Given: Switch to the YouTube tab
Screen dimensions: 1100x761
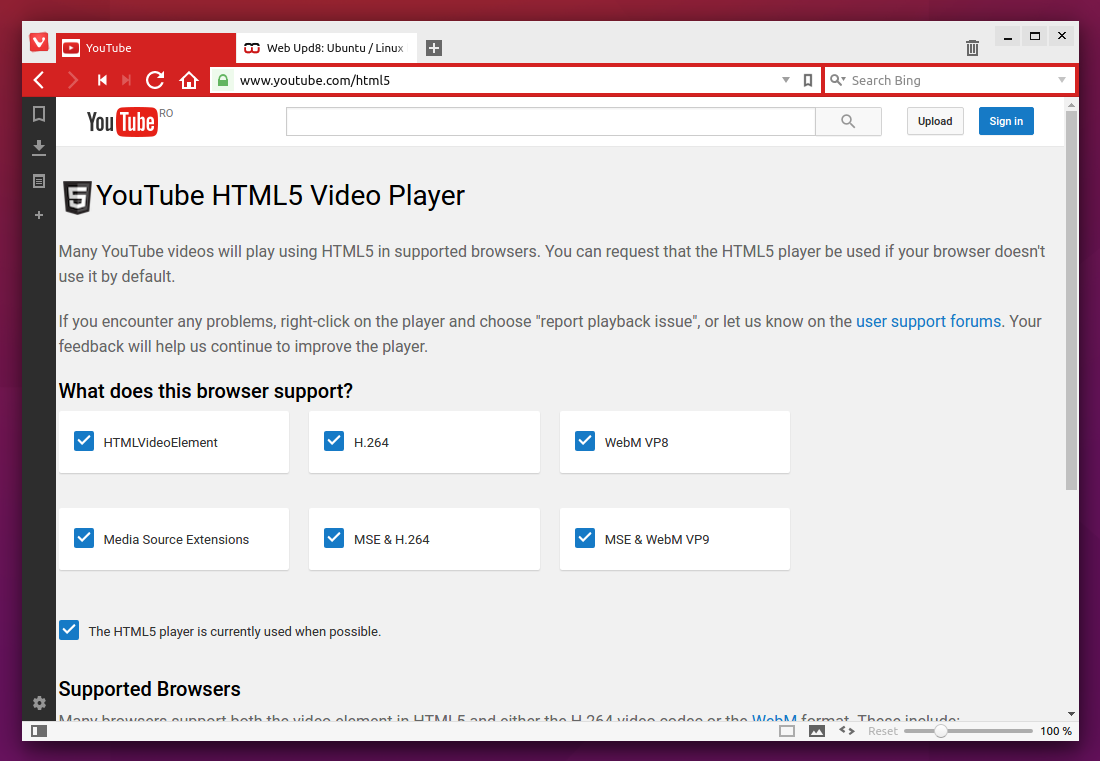Looking at the screenshot, I should coord(146,48).
